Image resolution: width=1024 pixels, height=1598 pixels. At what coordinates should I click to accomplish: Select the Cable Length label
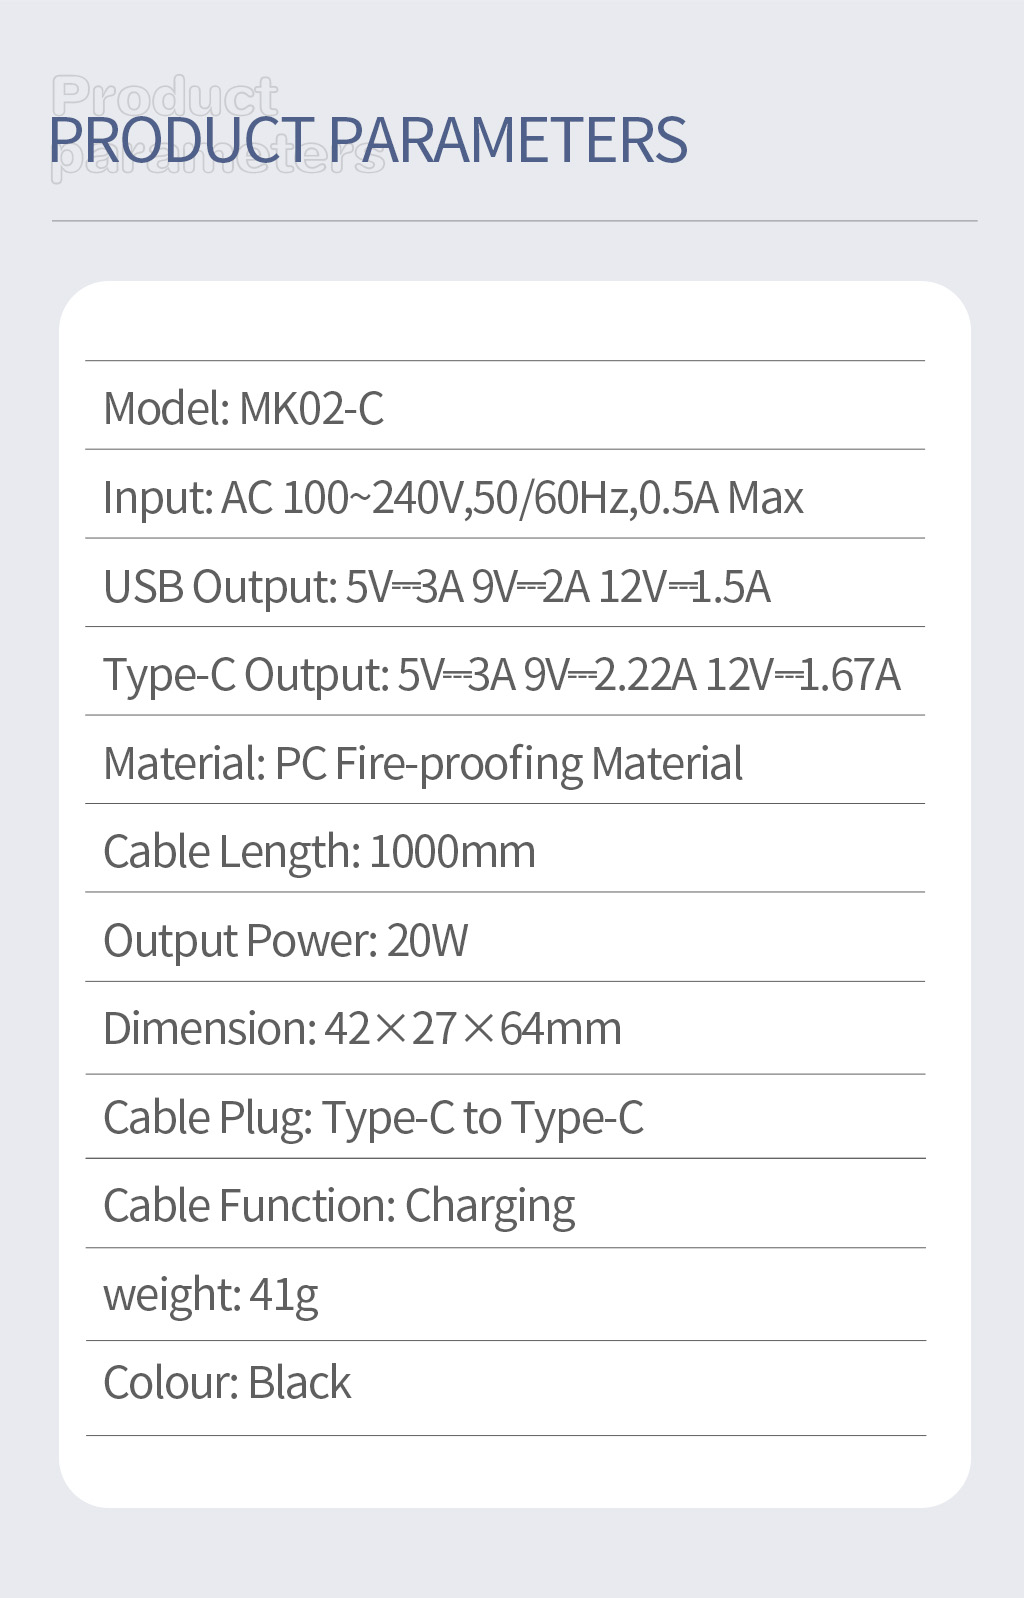(230, 852)
